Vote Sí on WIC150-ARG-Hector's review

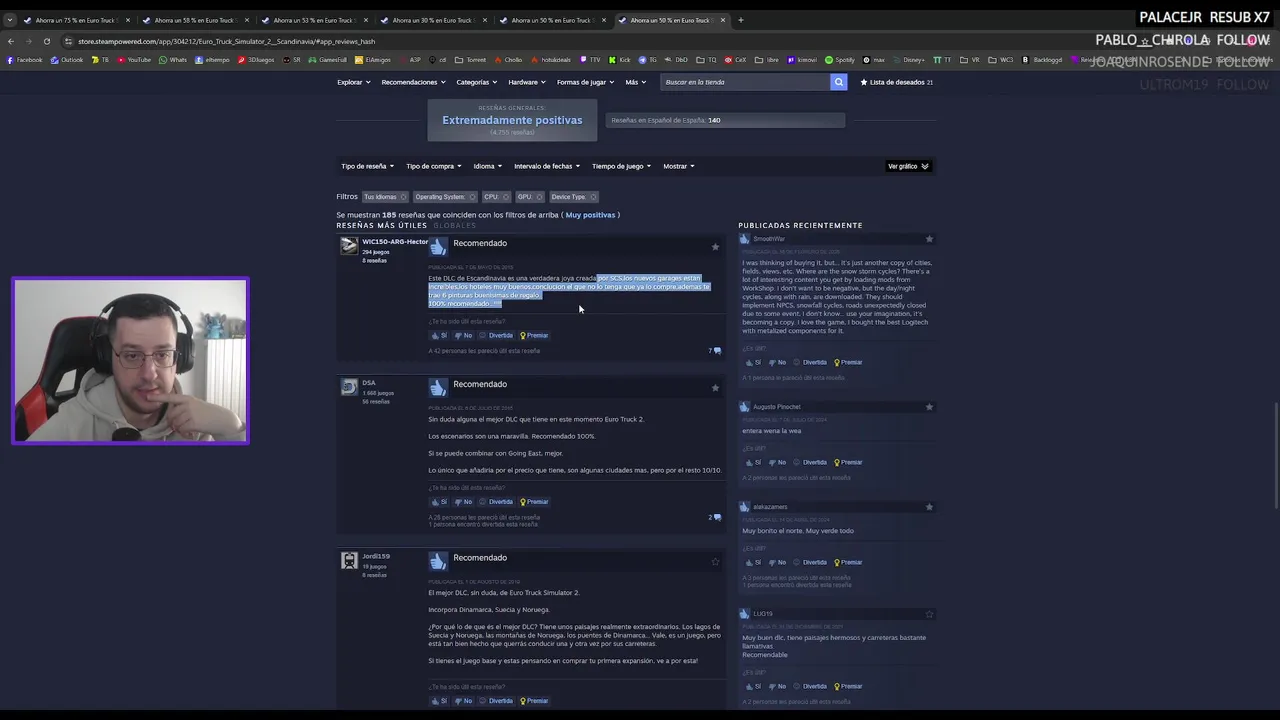(x=439, y=336)
